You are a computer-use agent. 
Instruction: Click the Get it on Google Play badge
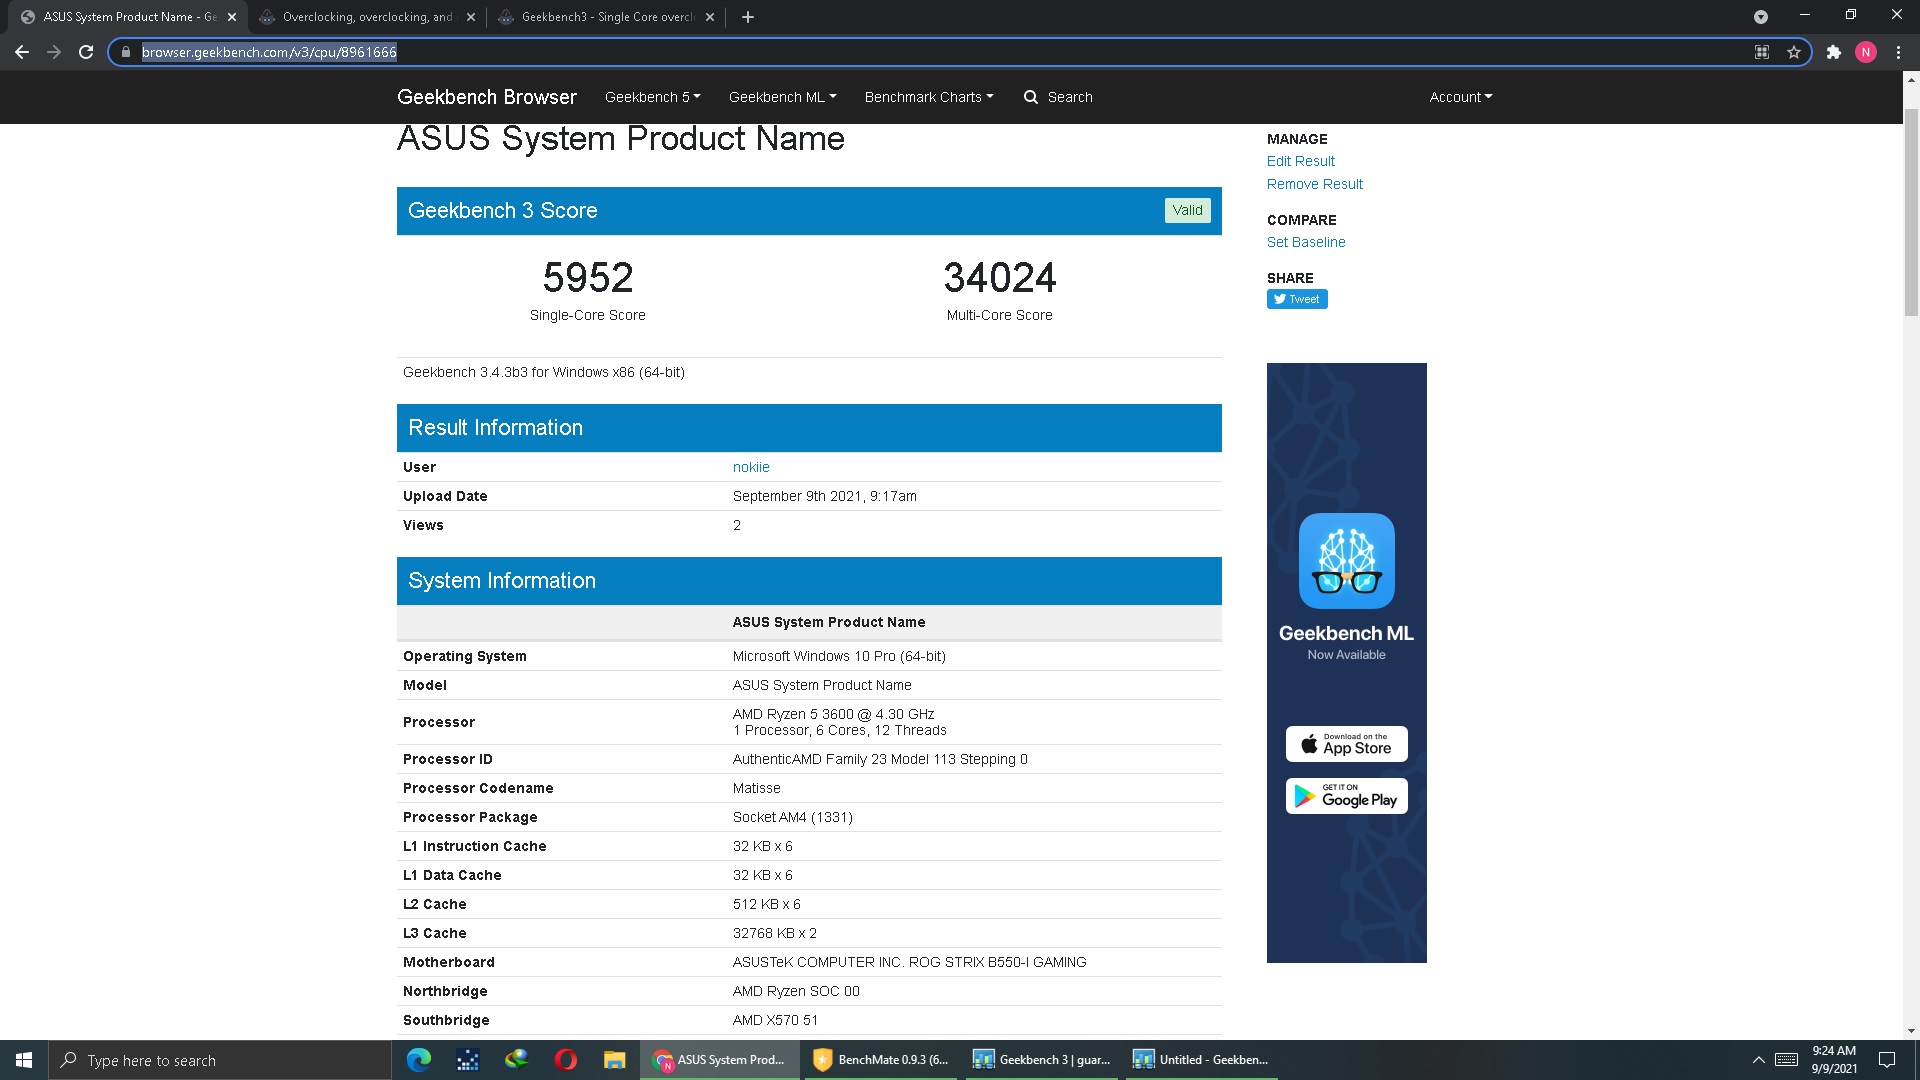click(1346, 796)
